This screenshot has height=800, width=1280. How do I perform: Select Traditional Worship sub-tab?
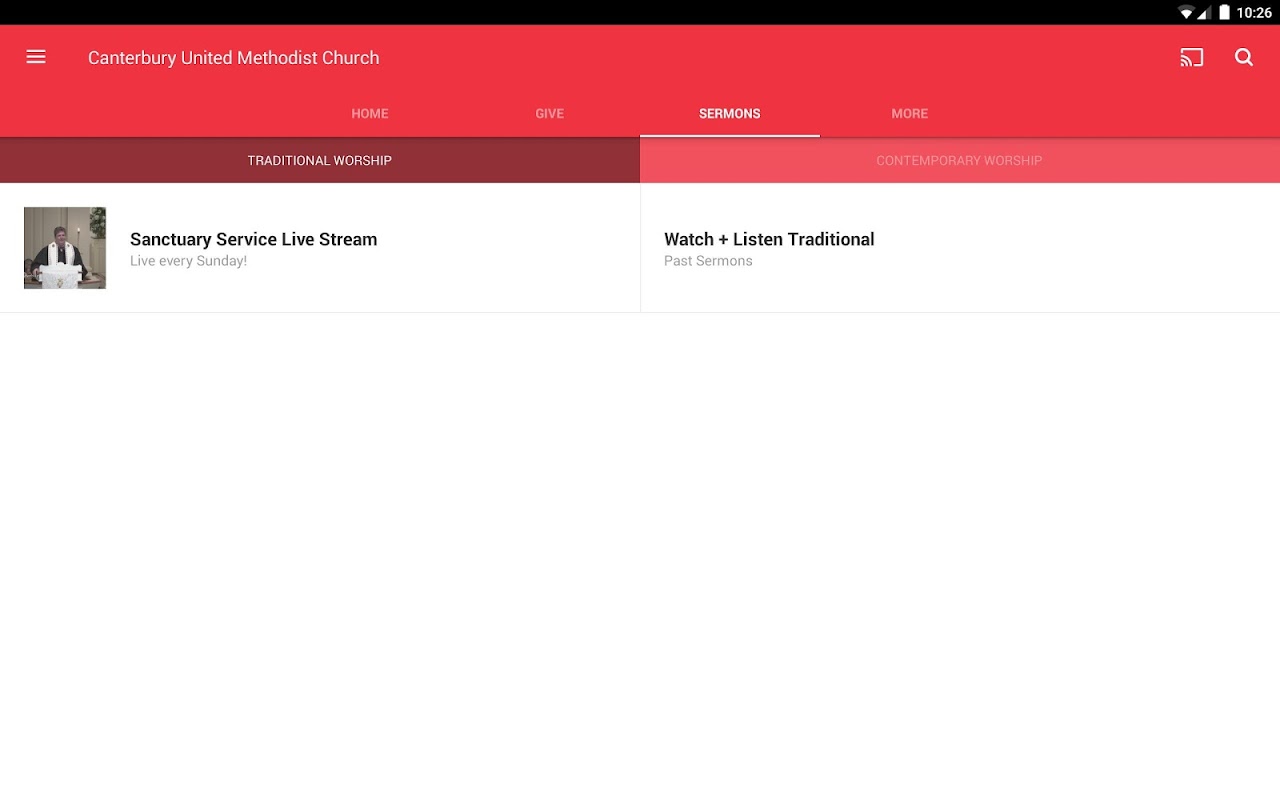320,160
